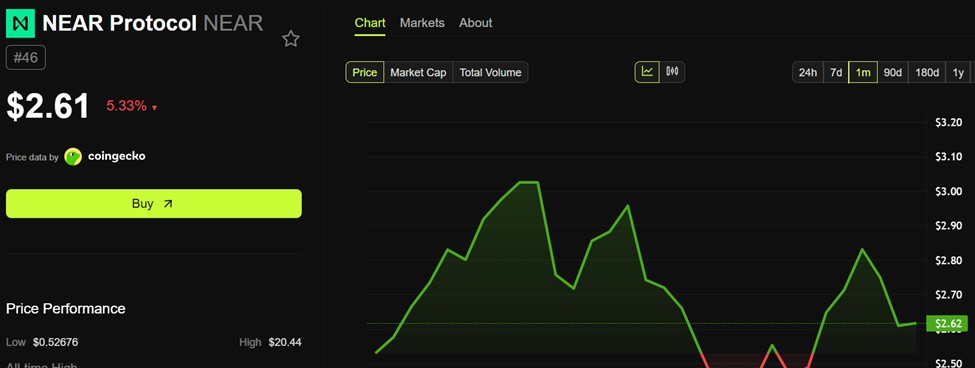Image resolution: width=975 pixels, height=368 pixels.
Task: Select the Total Volume data toggle
Action: click(491, 72)
